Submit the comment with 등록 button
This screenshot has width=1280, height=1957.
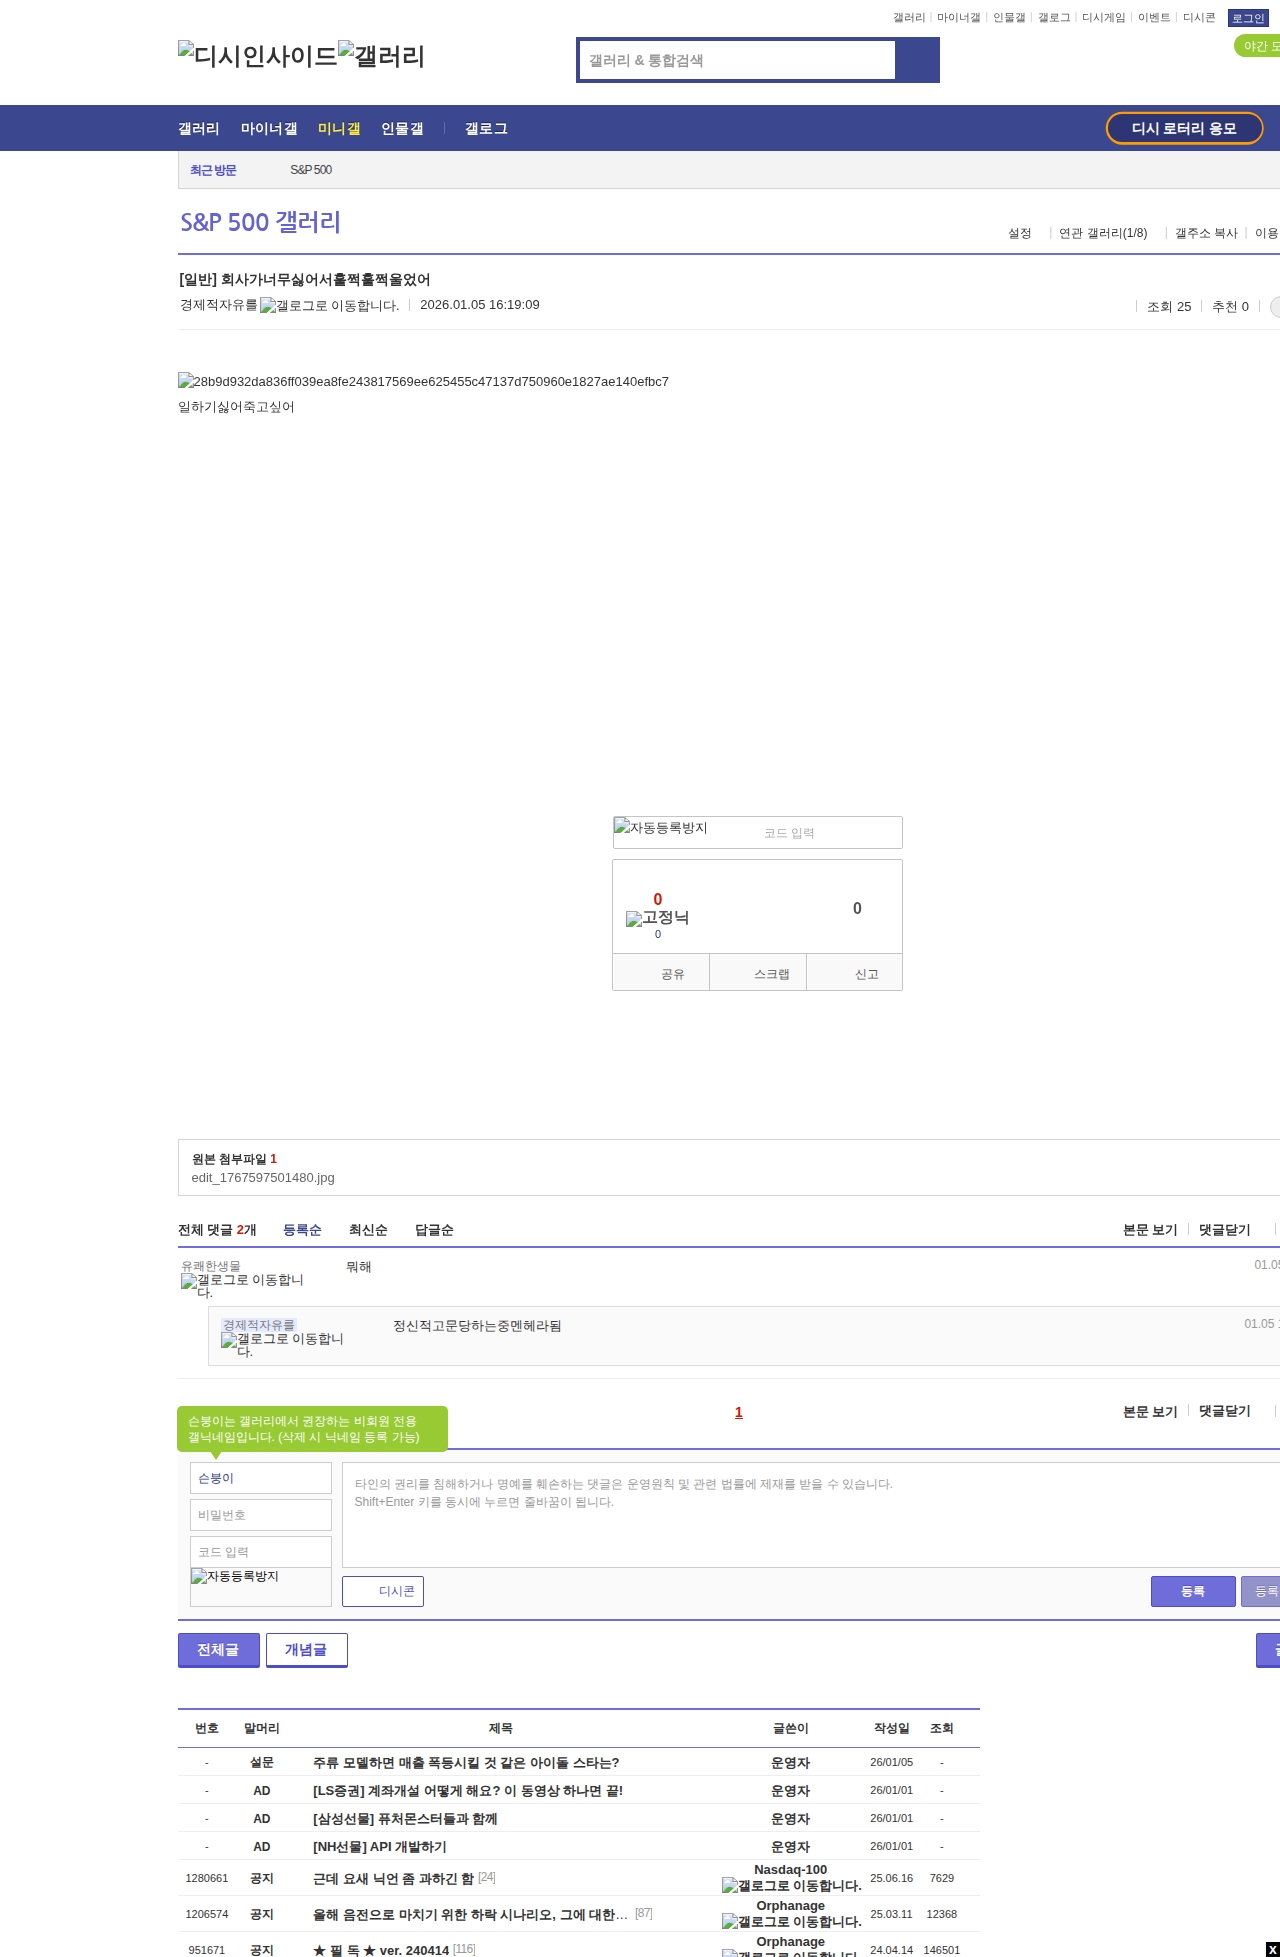1193,1591
